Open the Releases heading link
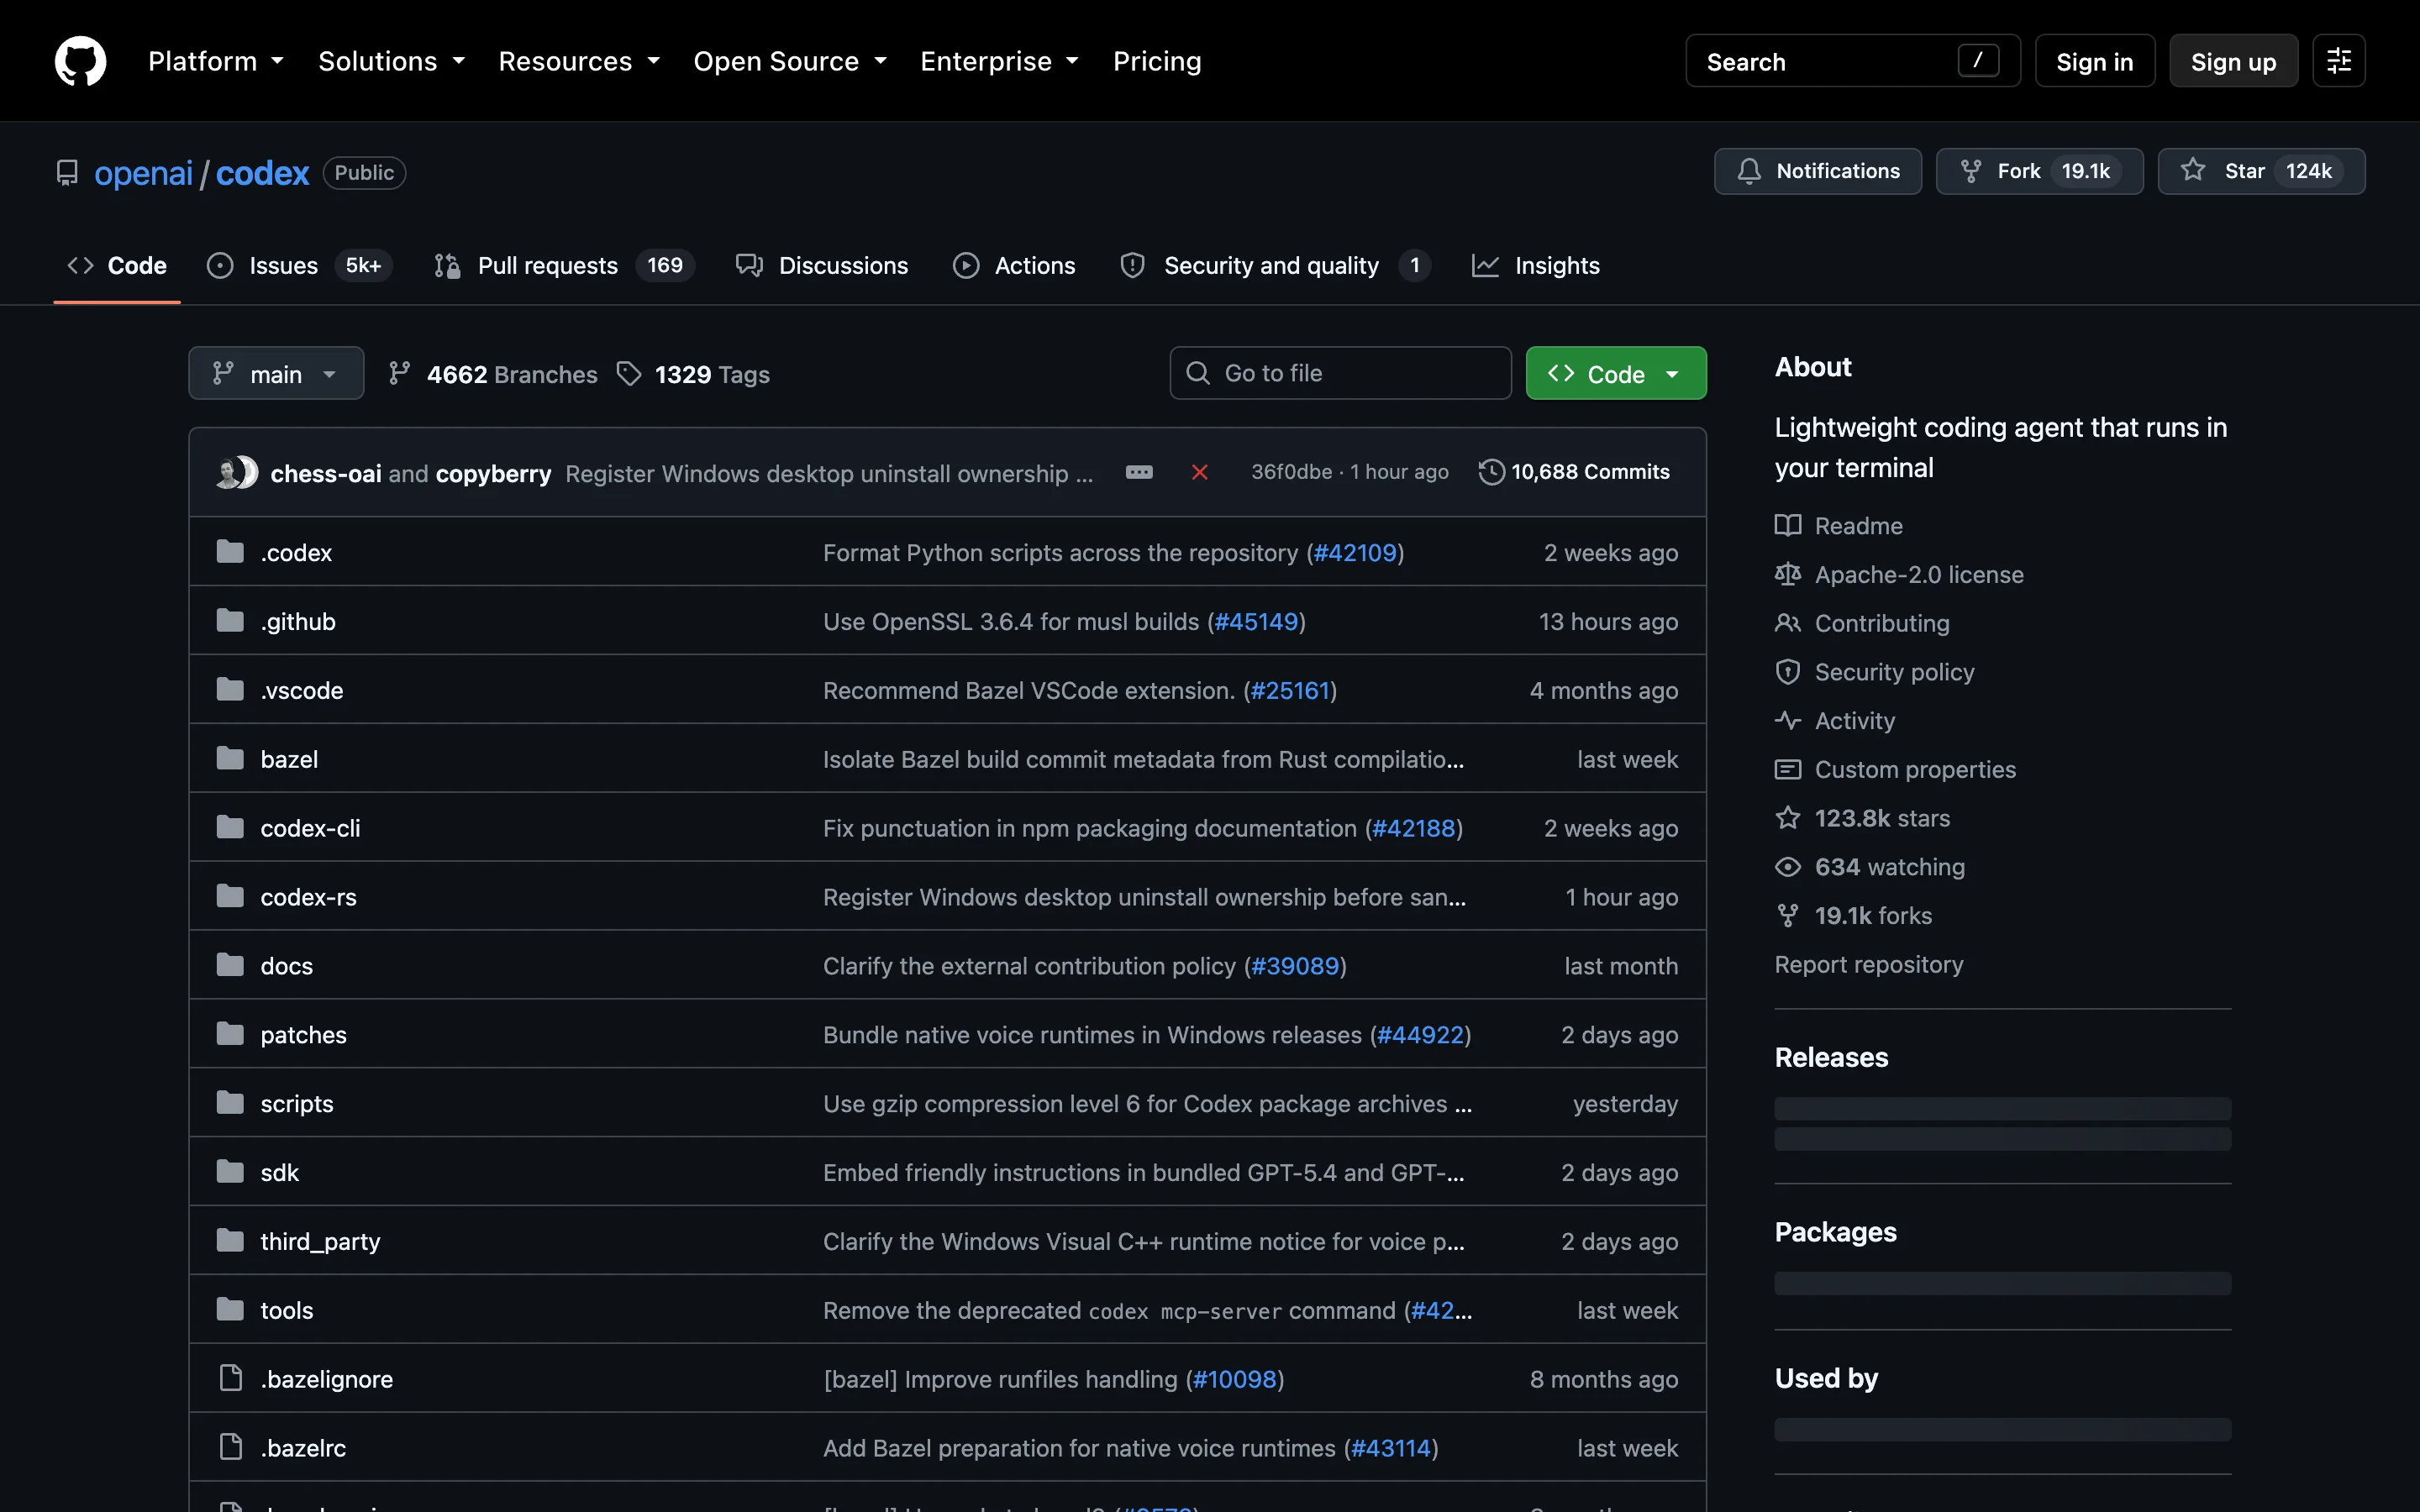Screen dimensions: 2420x1512 1831,1057
